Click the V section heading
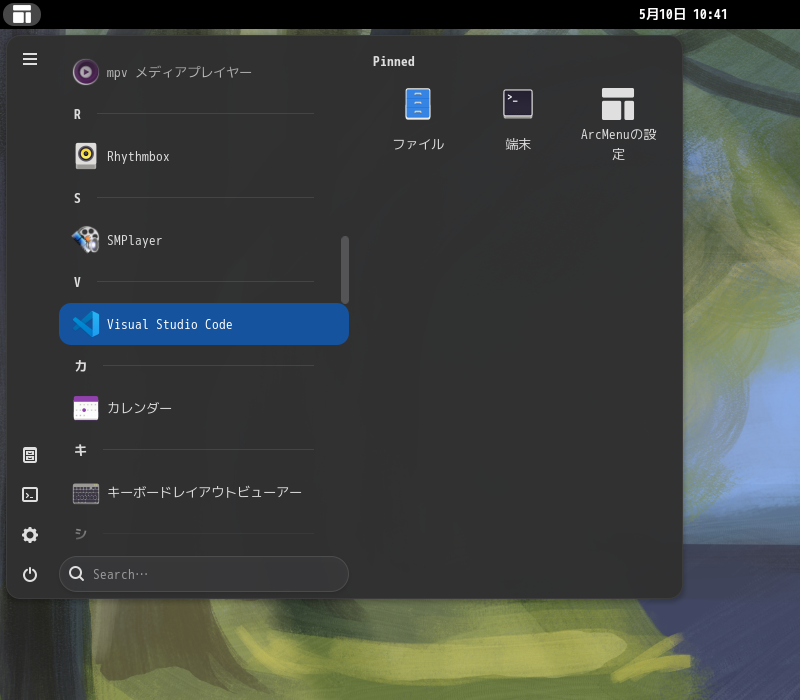This screenshot has width=800, height=700. point(77,282)
